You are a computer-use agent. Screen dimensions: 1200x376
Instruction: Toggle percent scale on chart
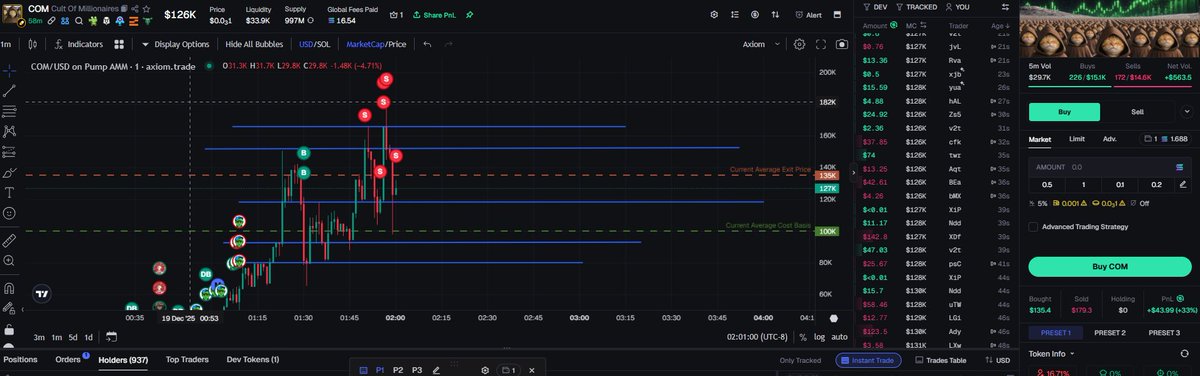tap(804, 338)
